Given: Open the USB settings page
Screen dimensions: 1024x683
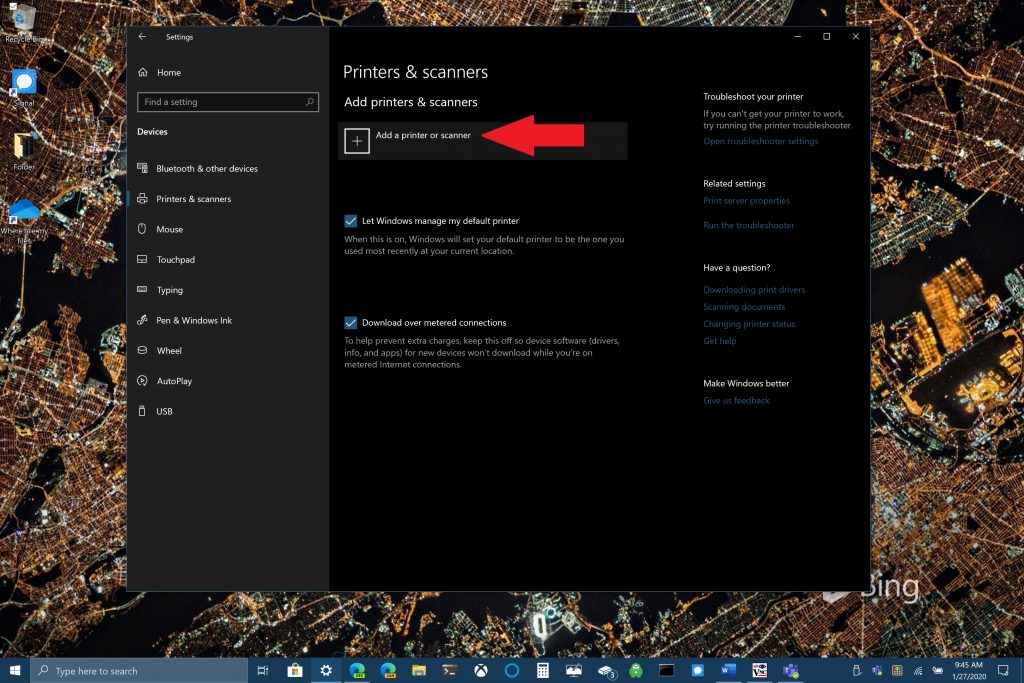Looking at the screenshot, I should [165, 411].
